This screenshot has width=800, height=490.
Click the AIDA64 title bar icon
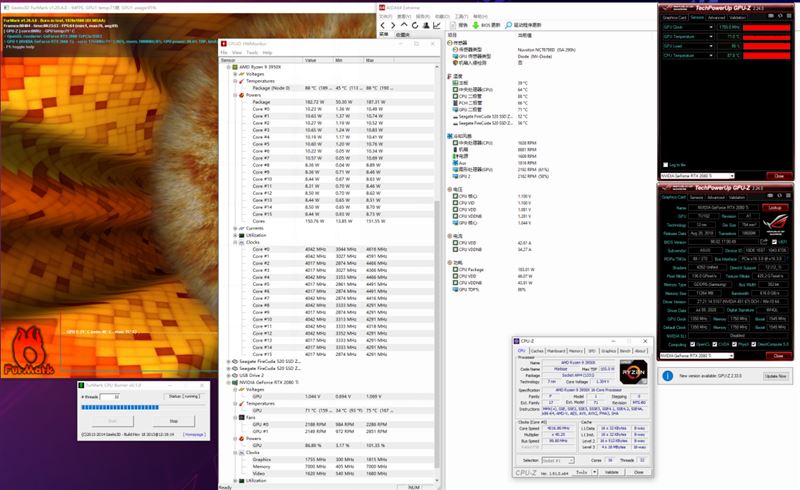(382, 8)
